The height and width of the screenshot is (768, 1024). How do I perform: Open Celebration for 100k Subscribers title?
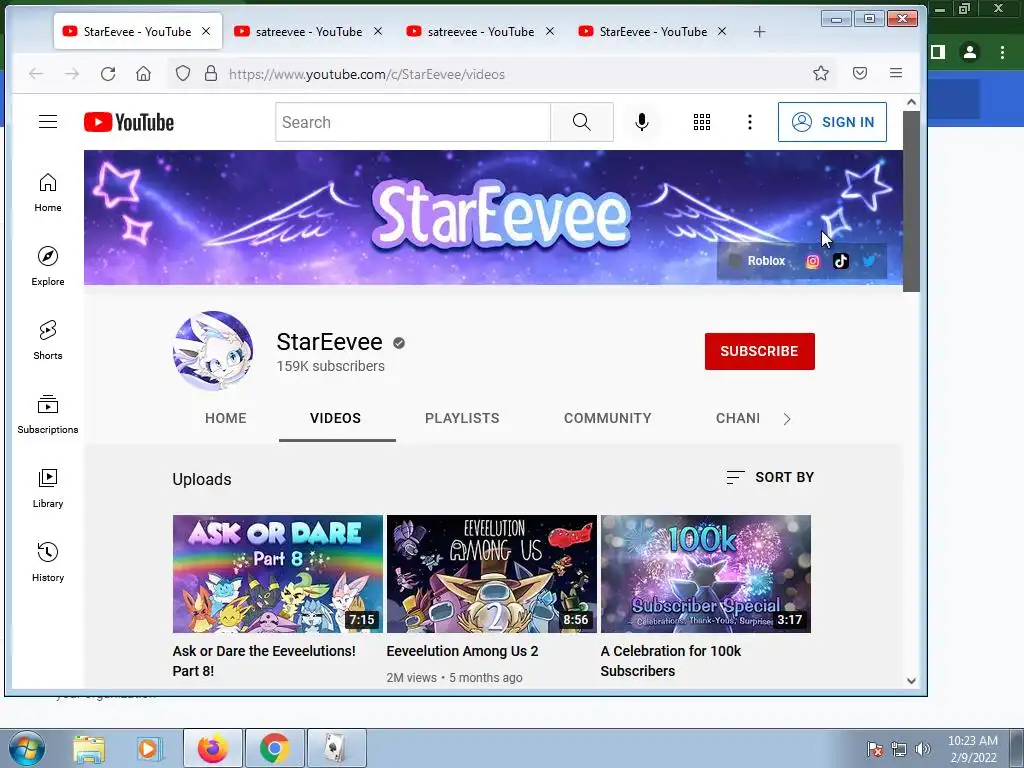click(671, 661)
